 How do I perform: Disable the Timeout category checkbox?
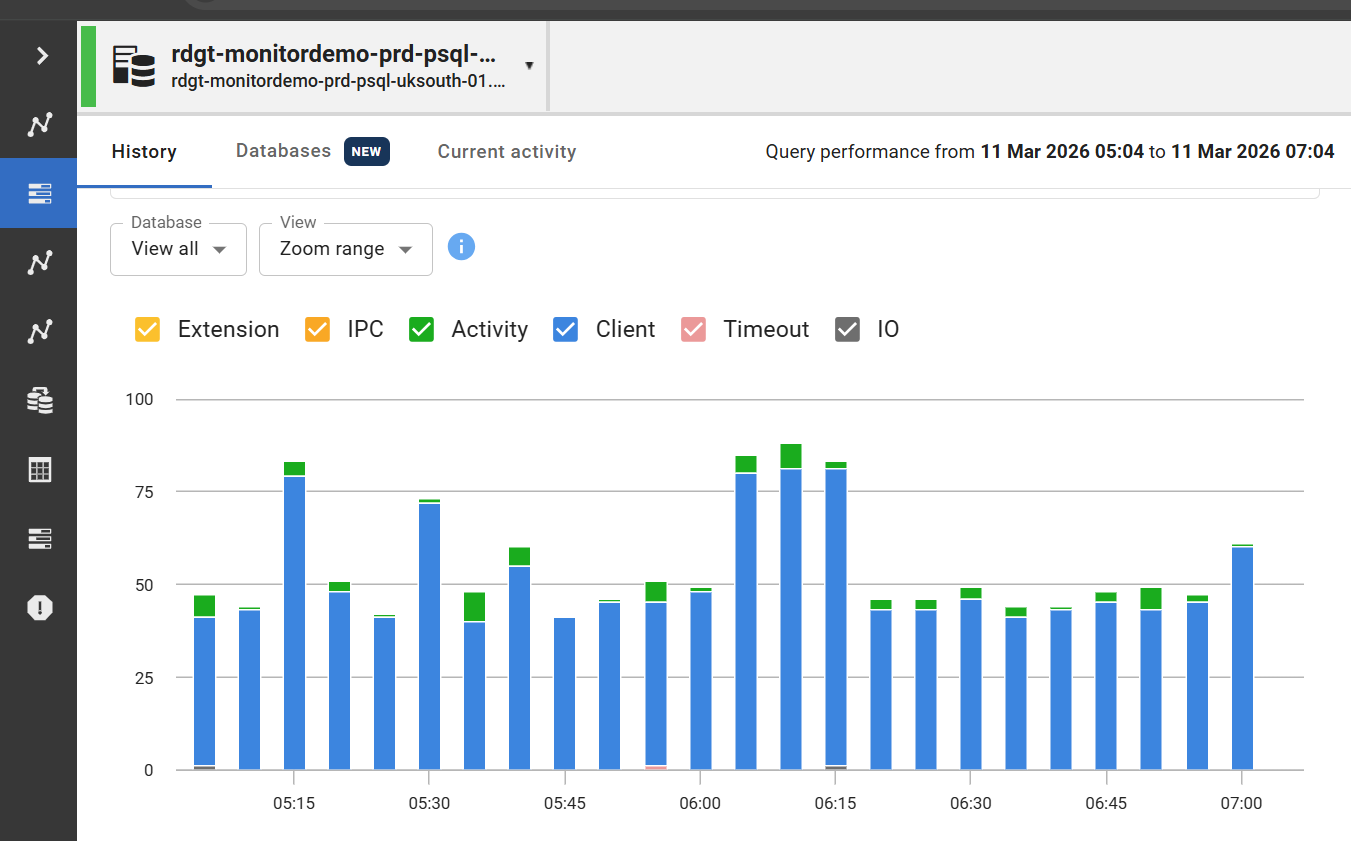coord(694,329)
